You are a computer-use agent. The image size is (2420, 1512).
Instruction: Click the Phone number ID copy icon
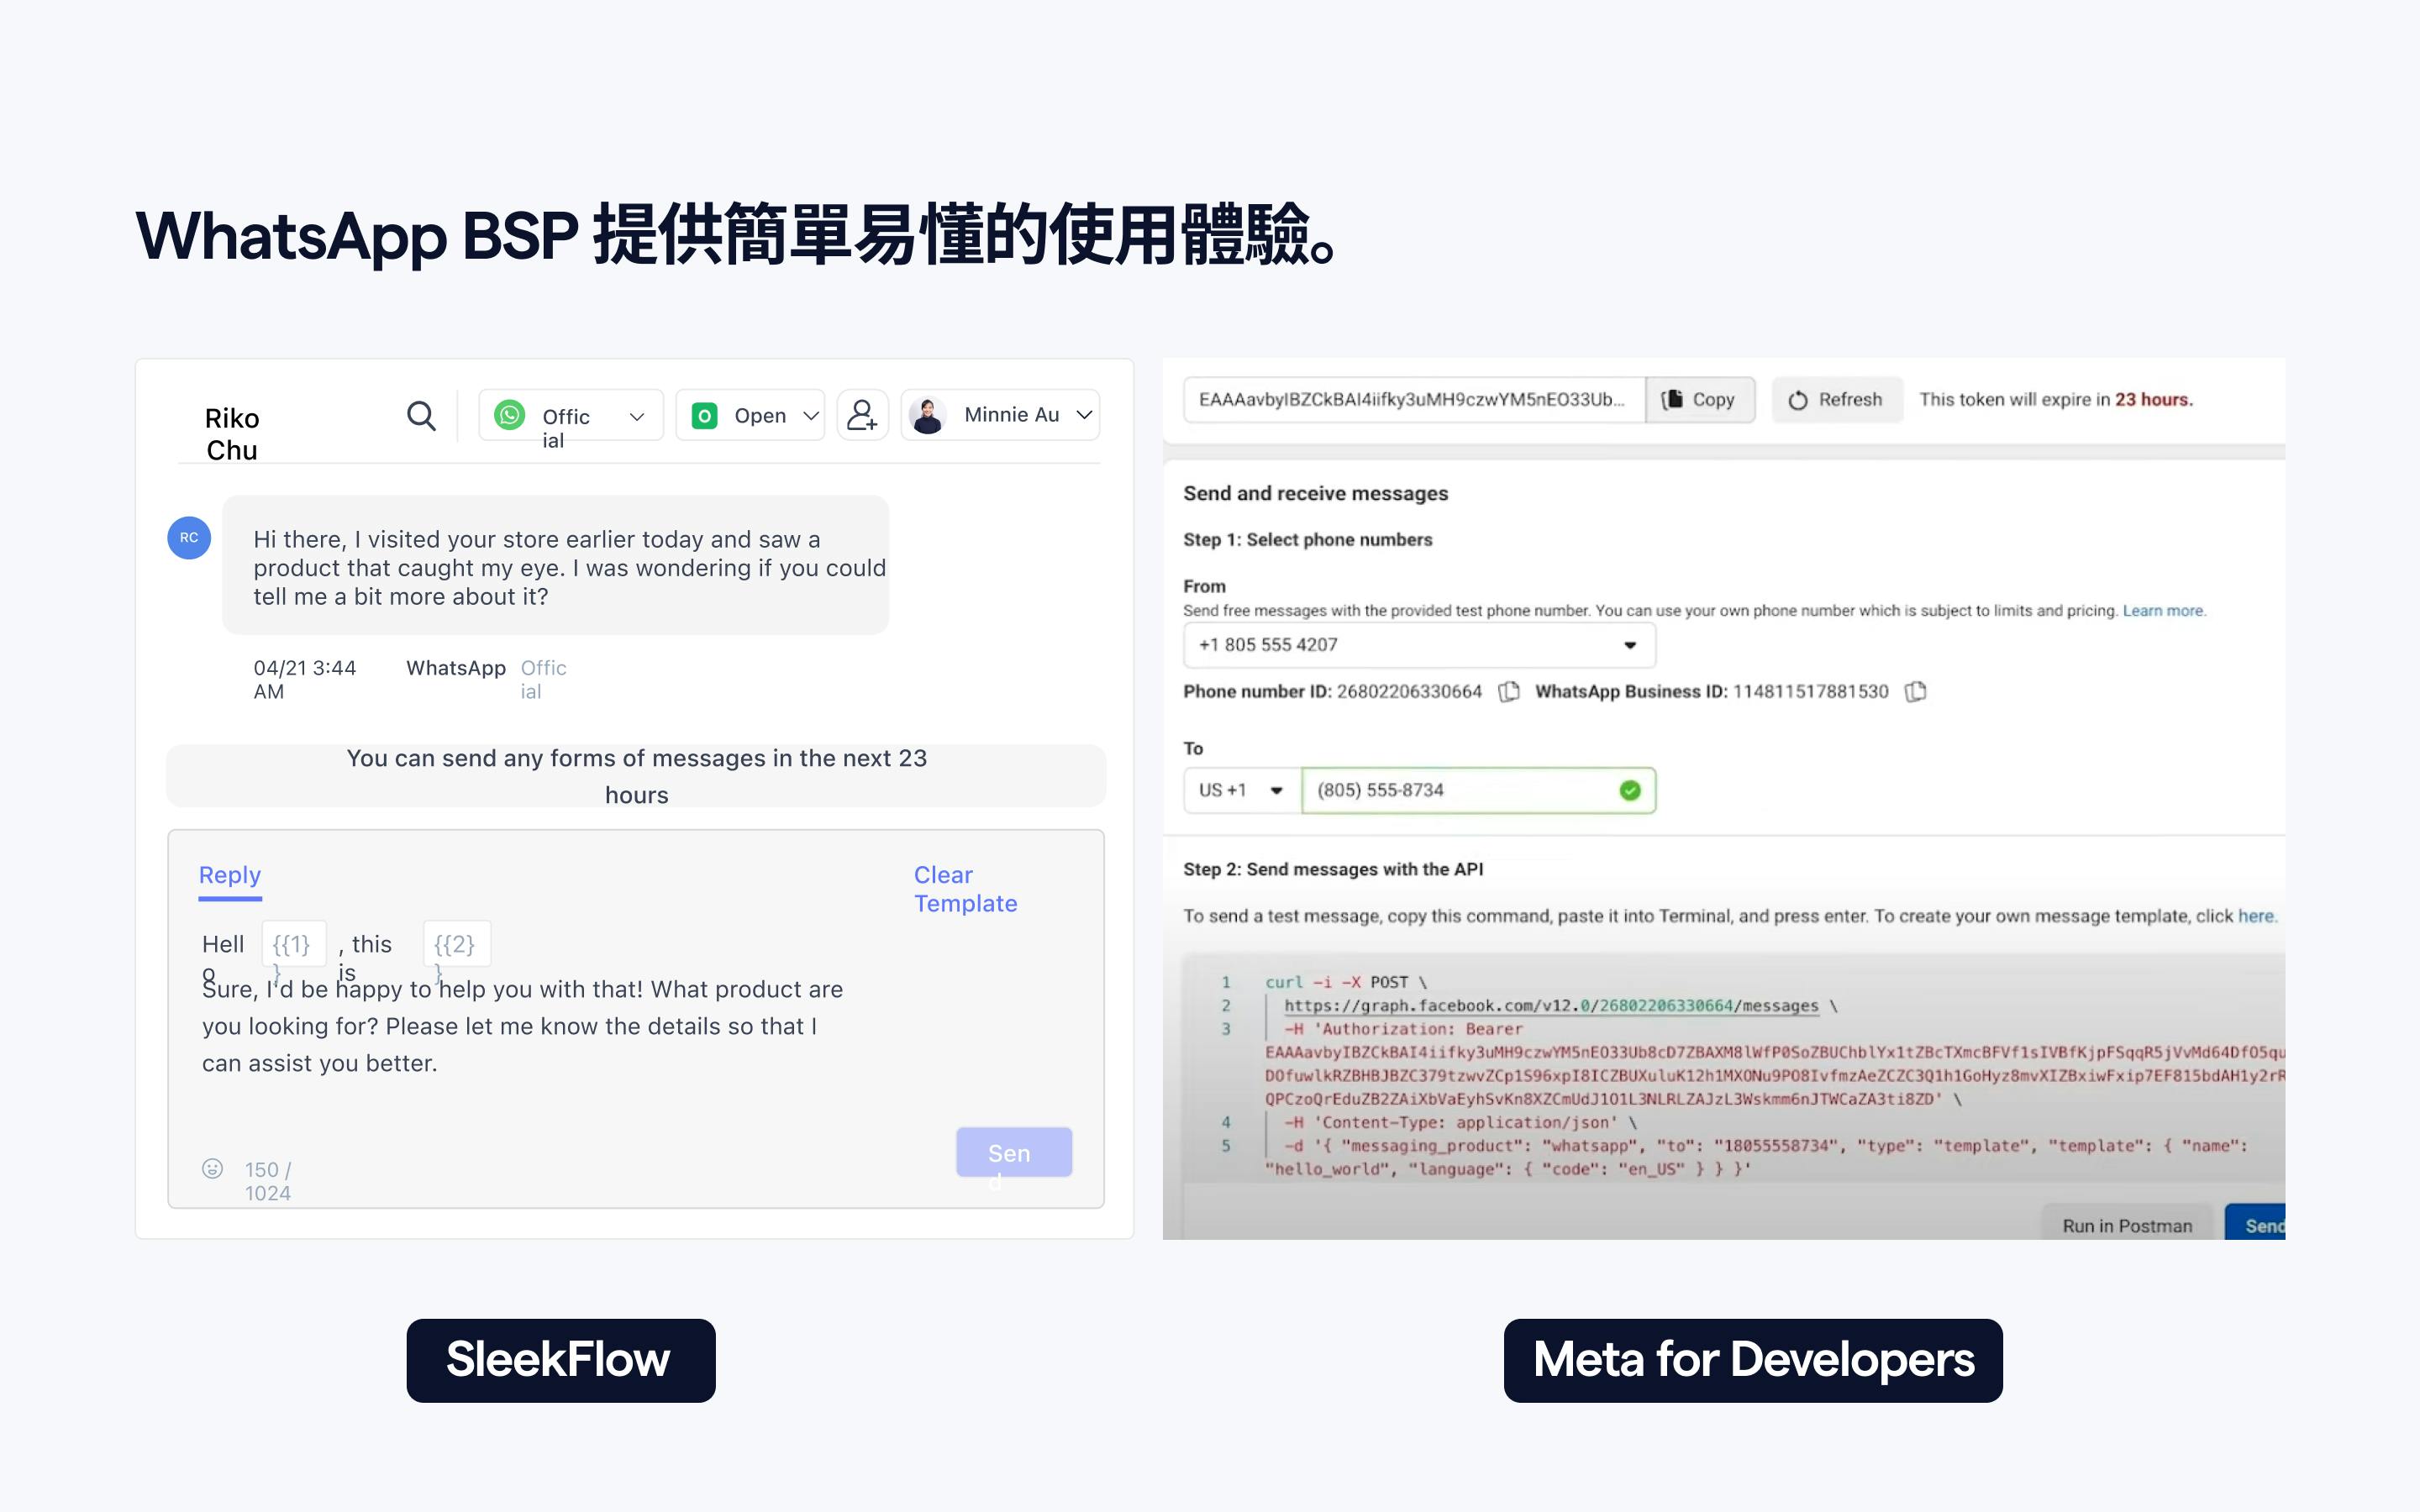[x=1509, y=691]
